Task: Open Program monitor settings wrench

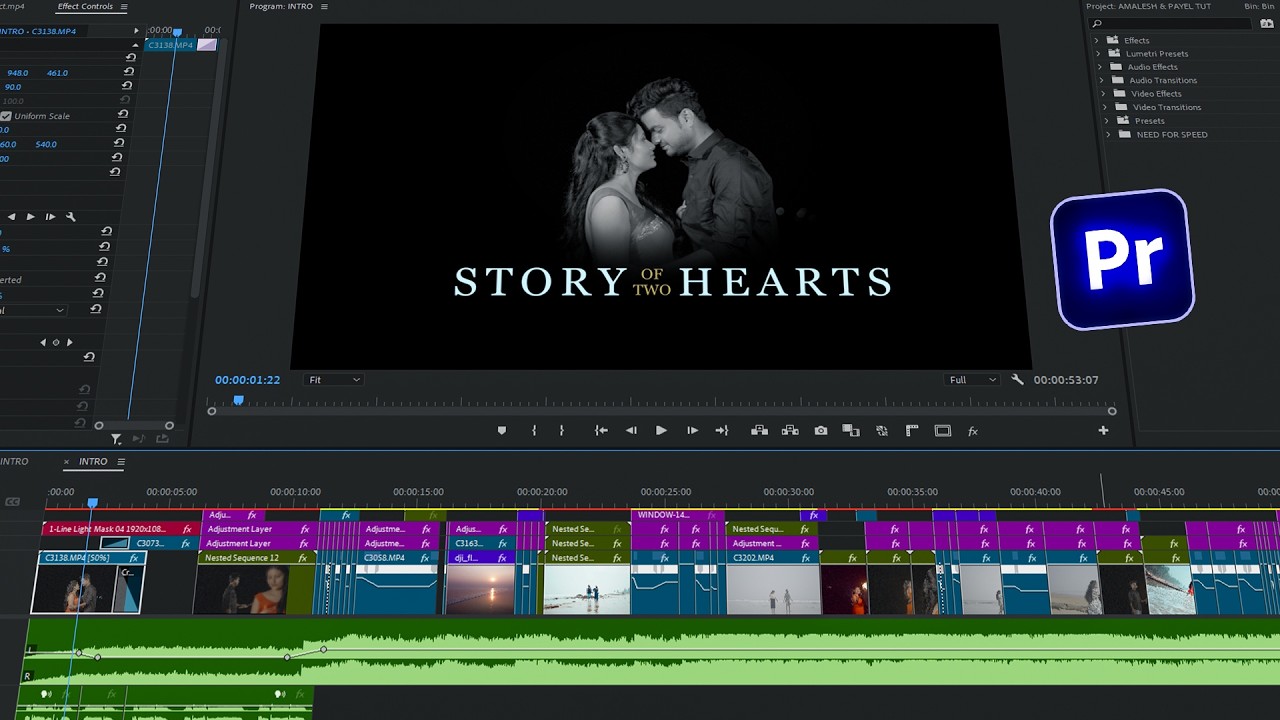Action: (x=1018, y=380)
